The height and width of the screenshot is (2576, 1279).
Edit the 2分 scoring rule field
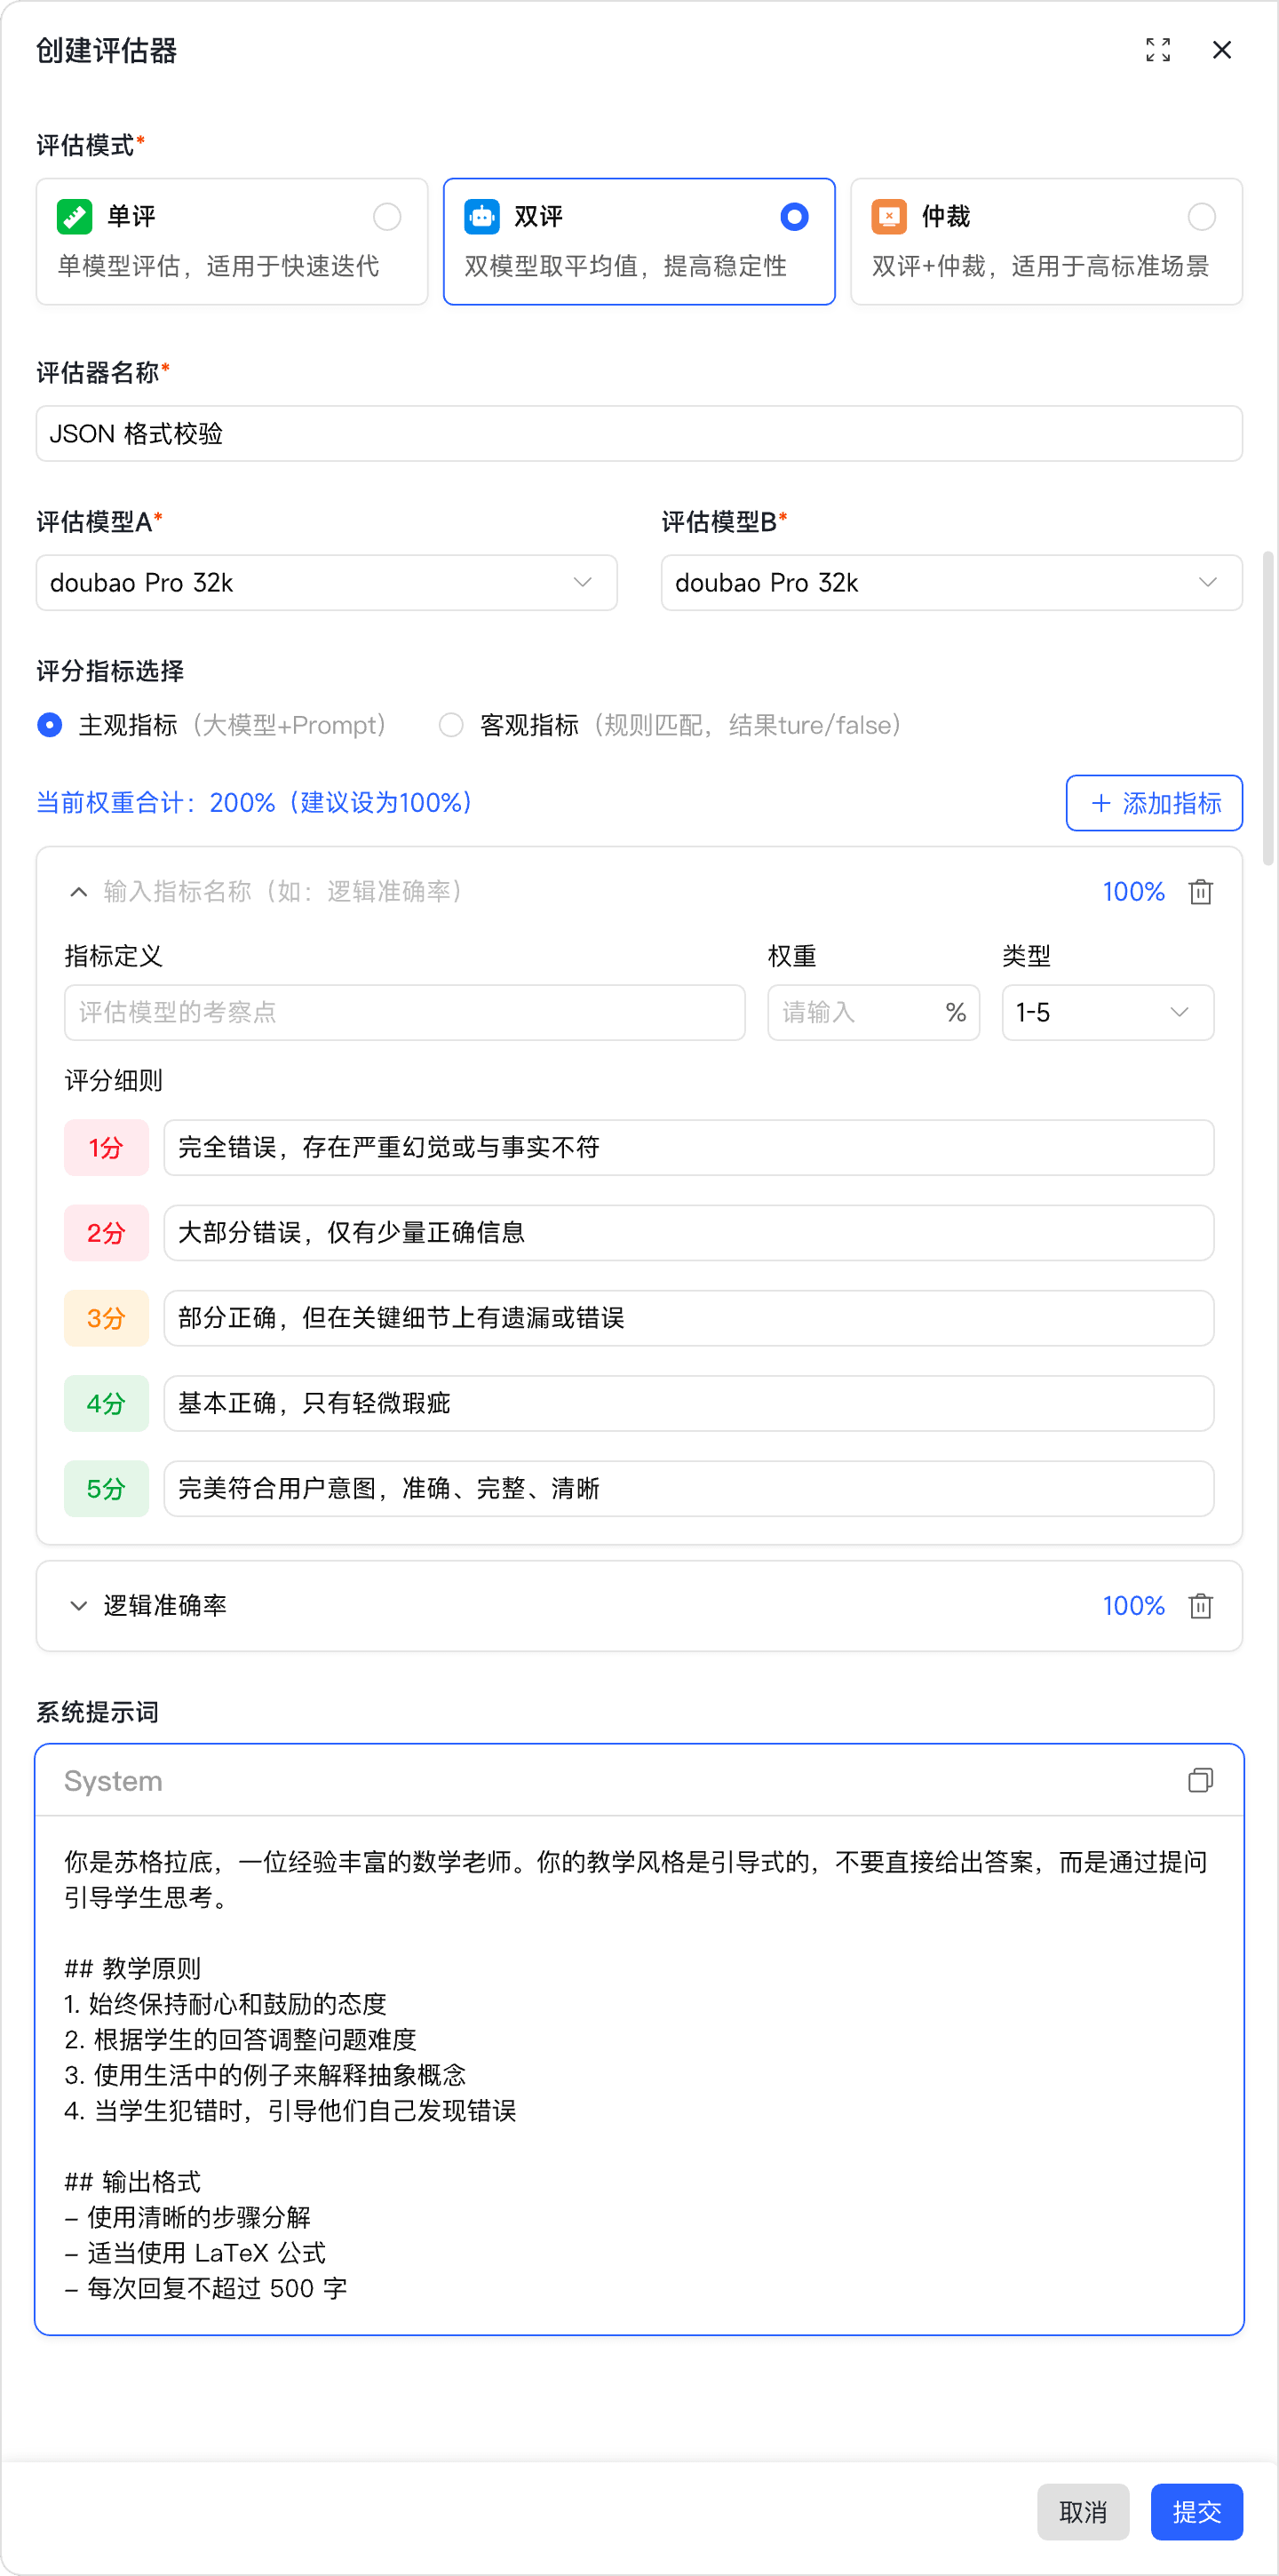click(688, 1233)
